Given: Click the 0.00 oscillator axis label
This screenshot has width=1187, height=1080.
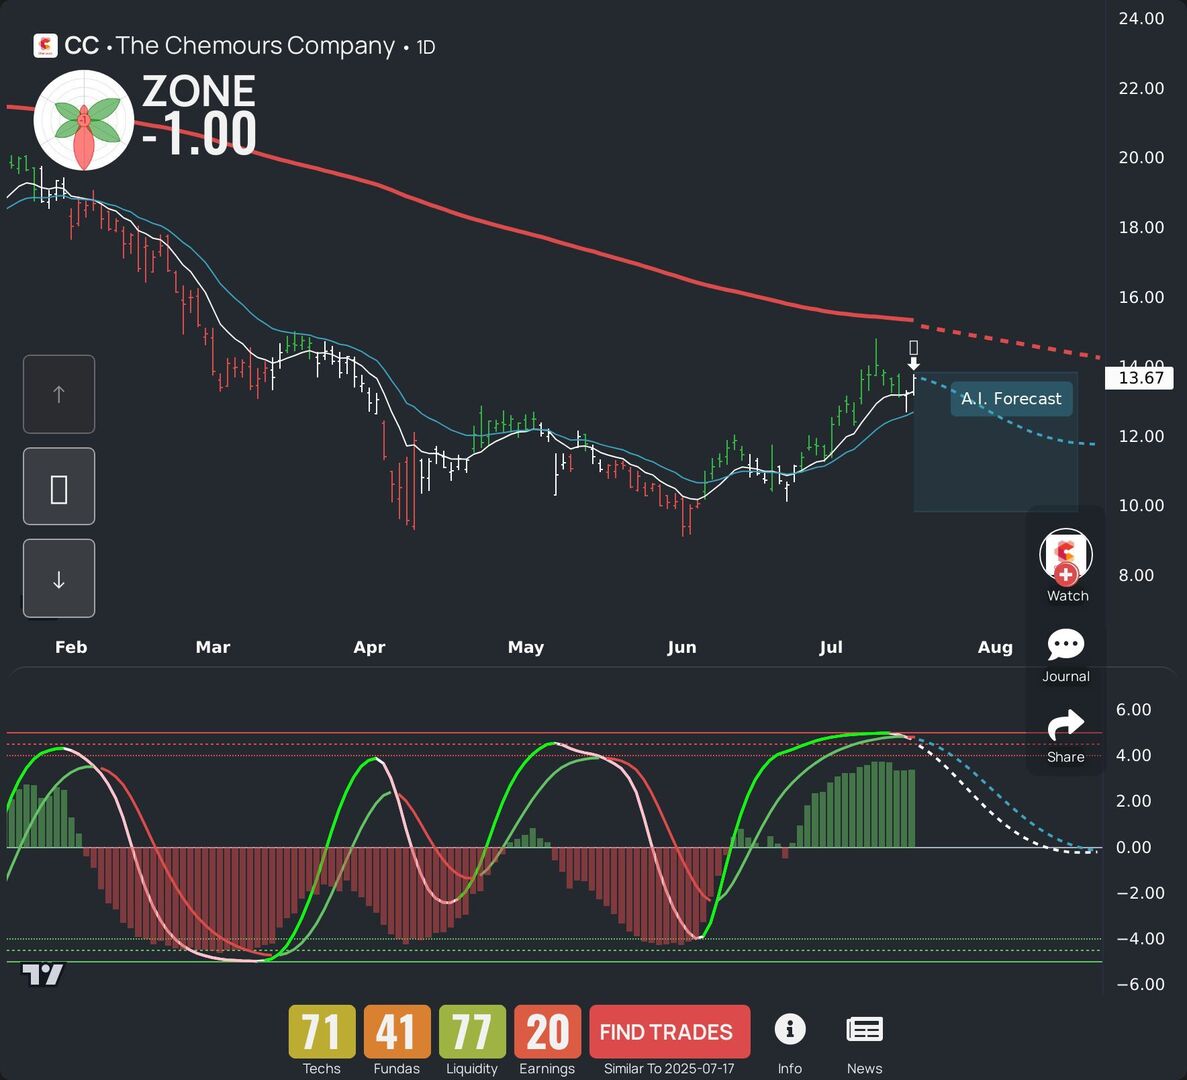Looking at the screenshot, I should [x=1133, y=848].
